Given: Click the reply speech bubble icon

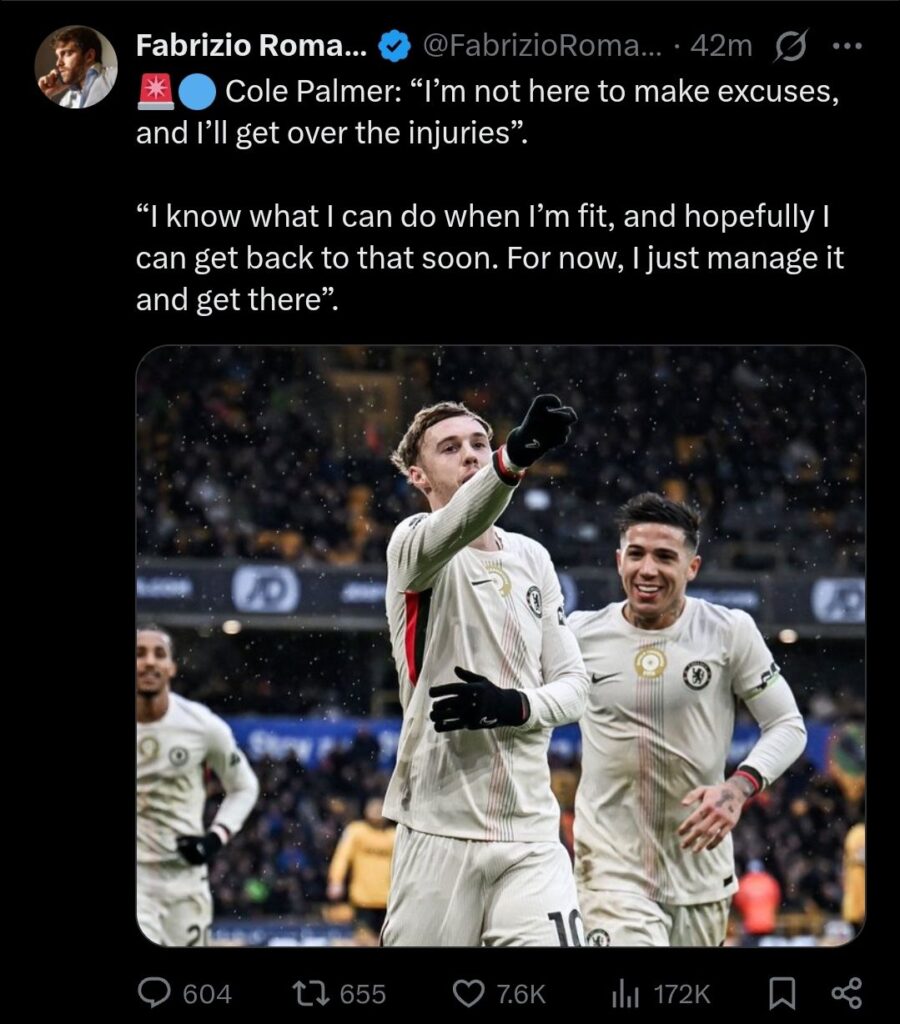Looking at the screenshot, I should pos(153,992).
